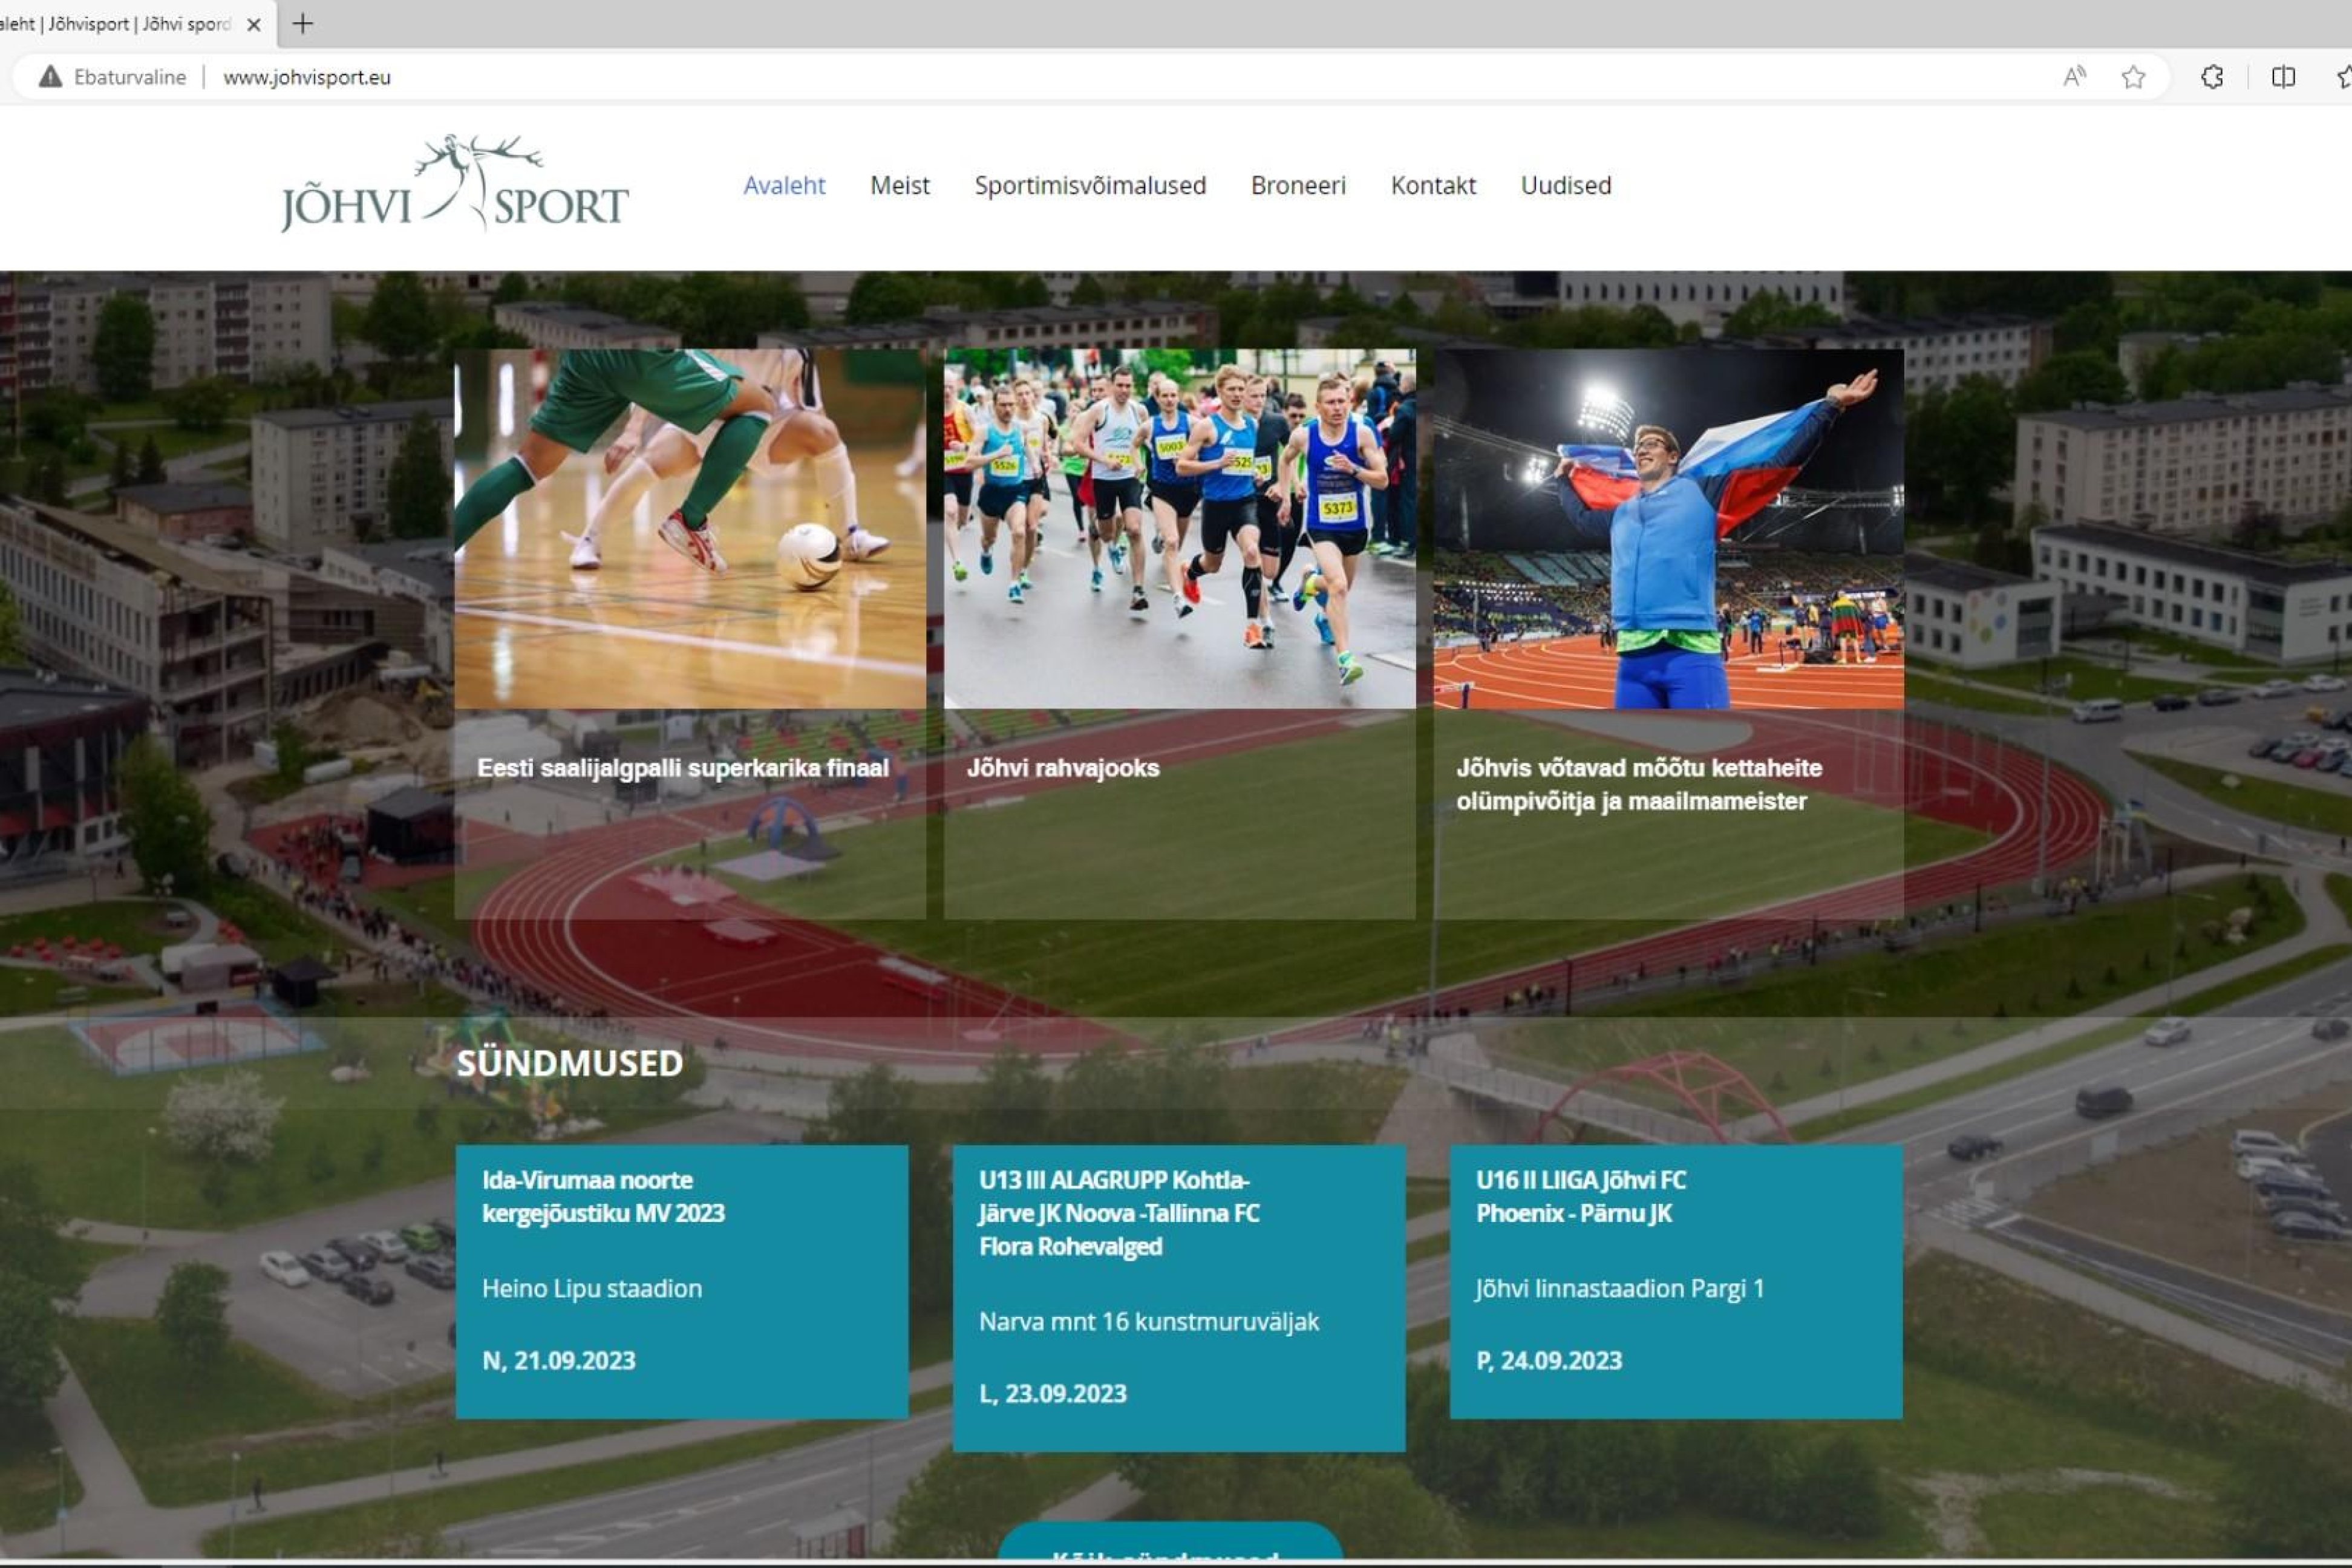Go to the Broneeri page

point(1298,185)
